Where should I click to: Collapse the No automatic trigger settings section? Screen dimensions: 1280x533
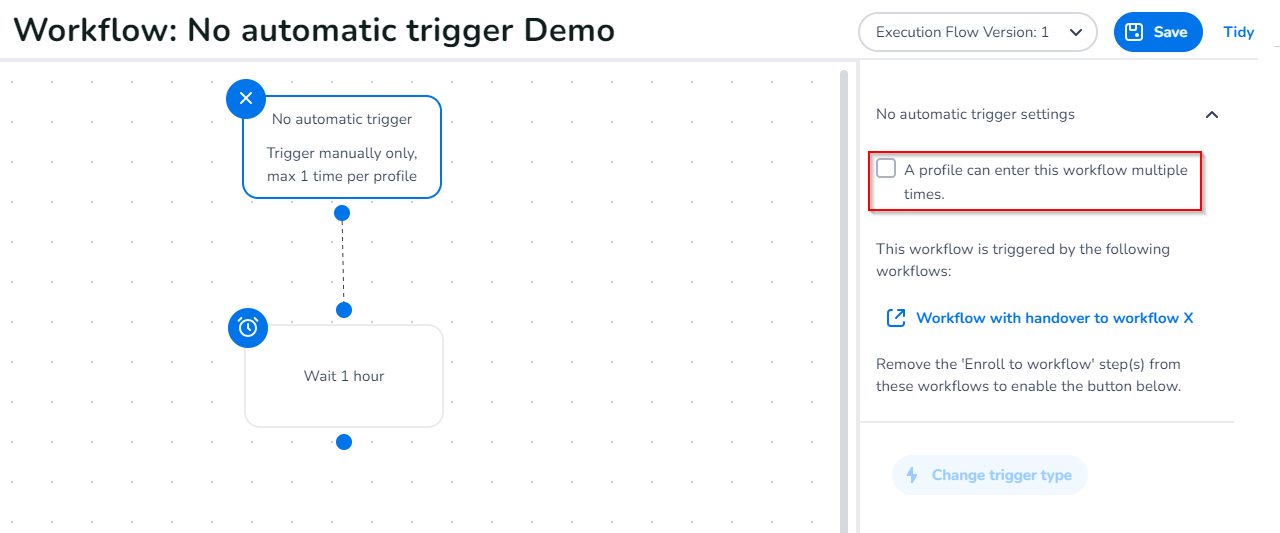pyautogui.click(x=1212, y=115)
